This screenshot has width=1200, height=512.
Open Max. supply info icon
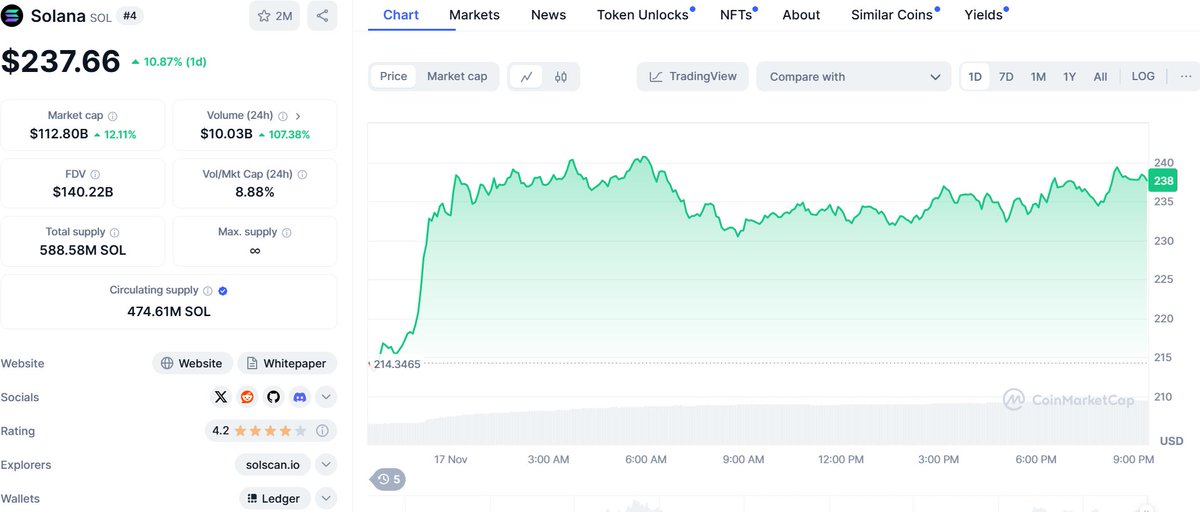tap(286, 232)
